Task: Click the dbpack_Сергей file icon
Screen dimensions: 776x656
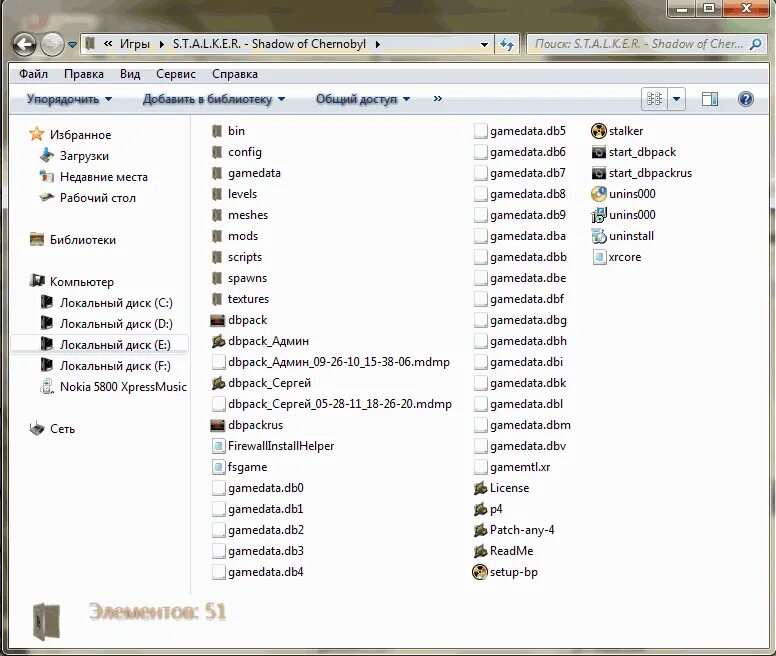Action: 218,383
